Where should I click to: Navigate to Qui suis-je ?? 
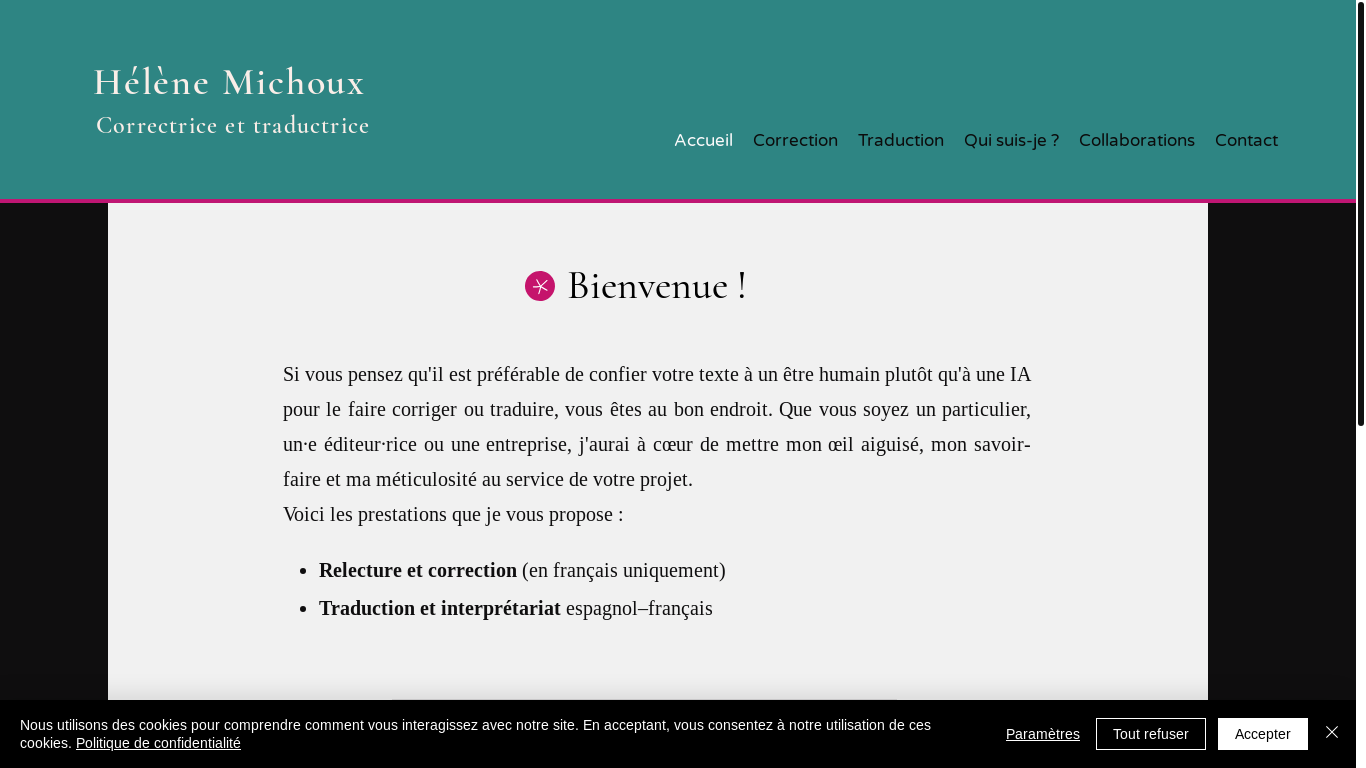pyautogui.click(x=1011, y=140)
